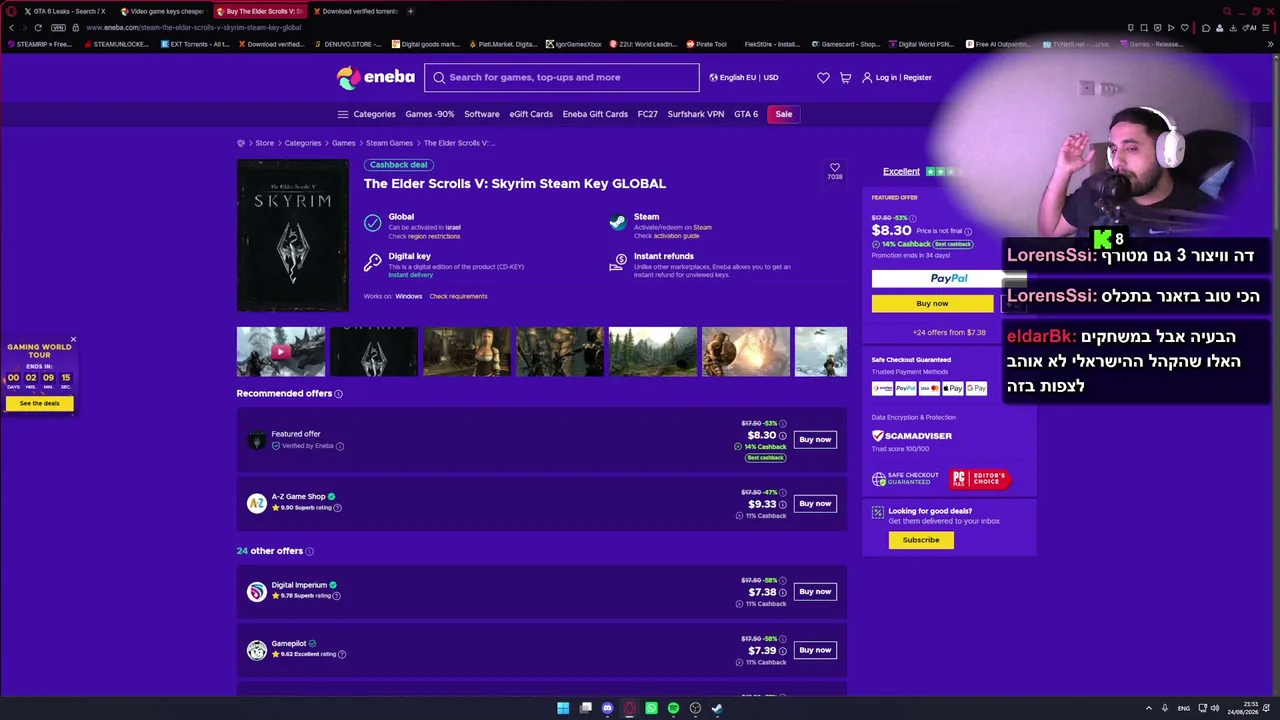Pay with the PayPal button

(x=949, y=279)
